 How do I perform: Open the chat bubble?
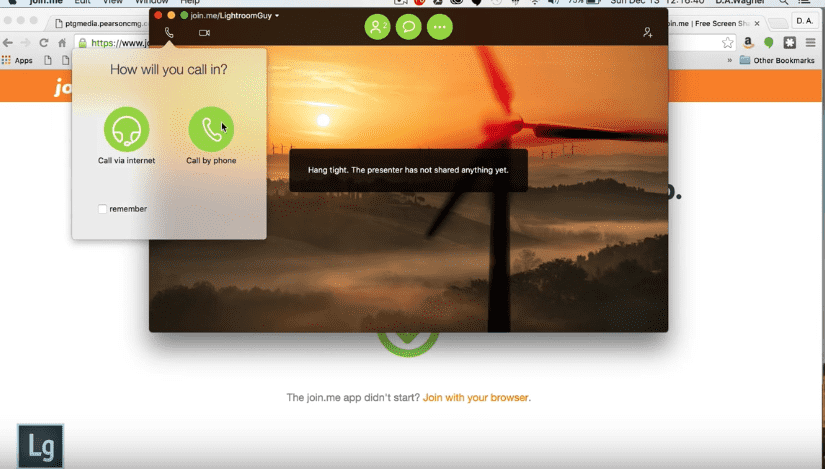click(408, 28)
